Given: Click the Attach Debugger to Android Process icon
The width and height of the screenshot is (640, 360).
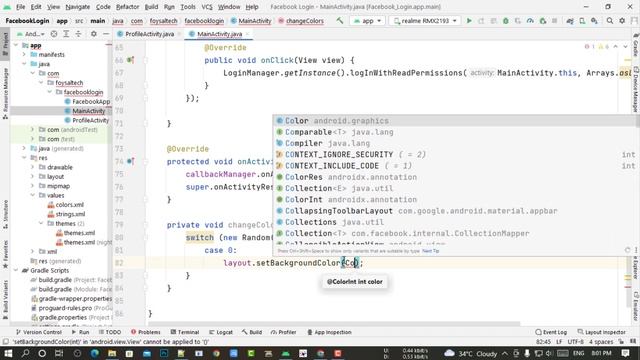Looking at the screenshot, I should coord(542,20).
